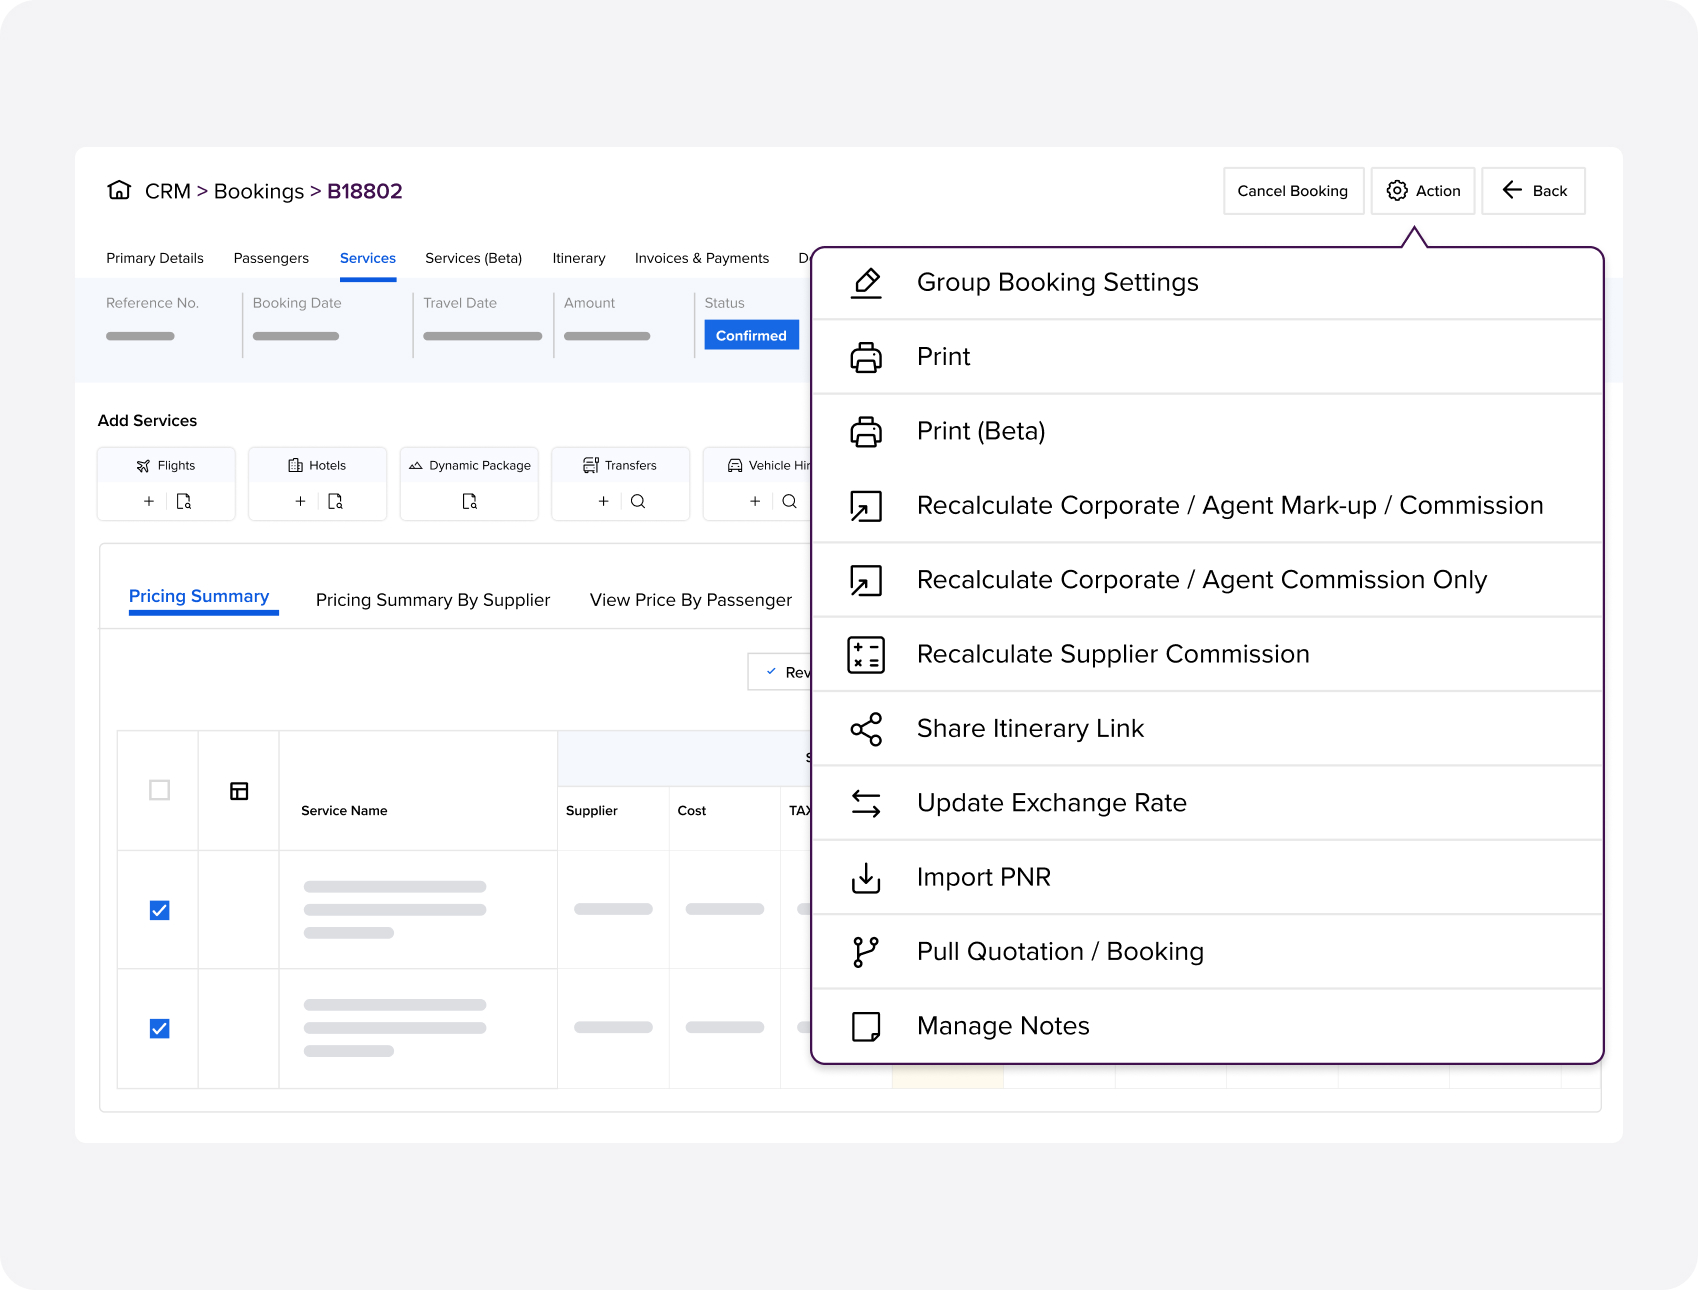Select Share Itinerary Link option
The image size is (1698, 1290).
click(1208, 729)
